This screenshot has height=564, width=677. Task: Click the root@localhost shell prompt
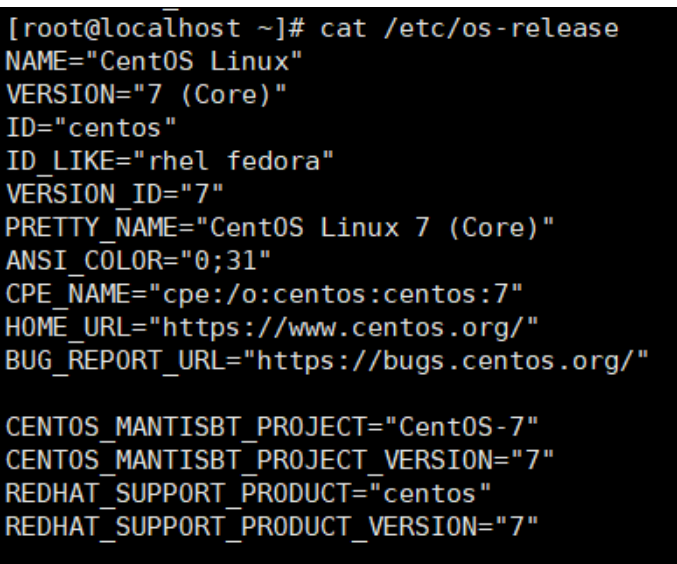156,29
